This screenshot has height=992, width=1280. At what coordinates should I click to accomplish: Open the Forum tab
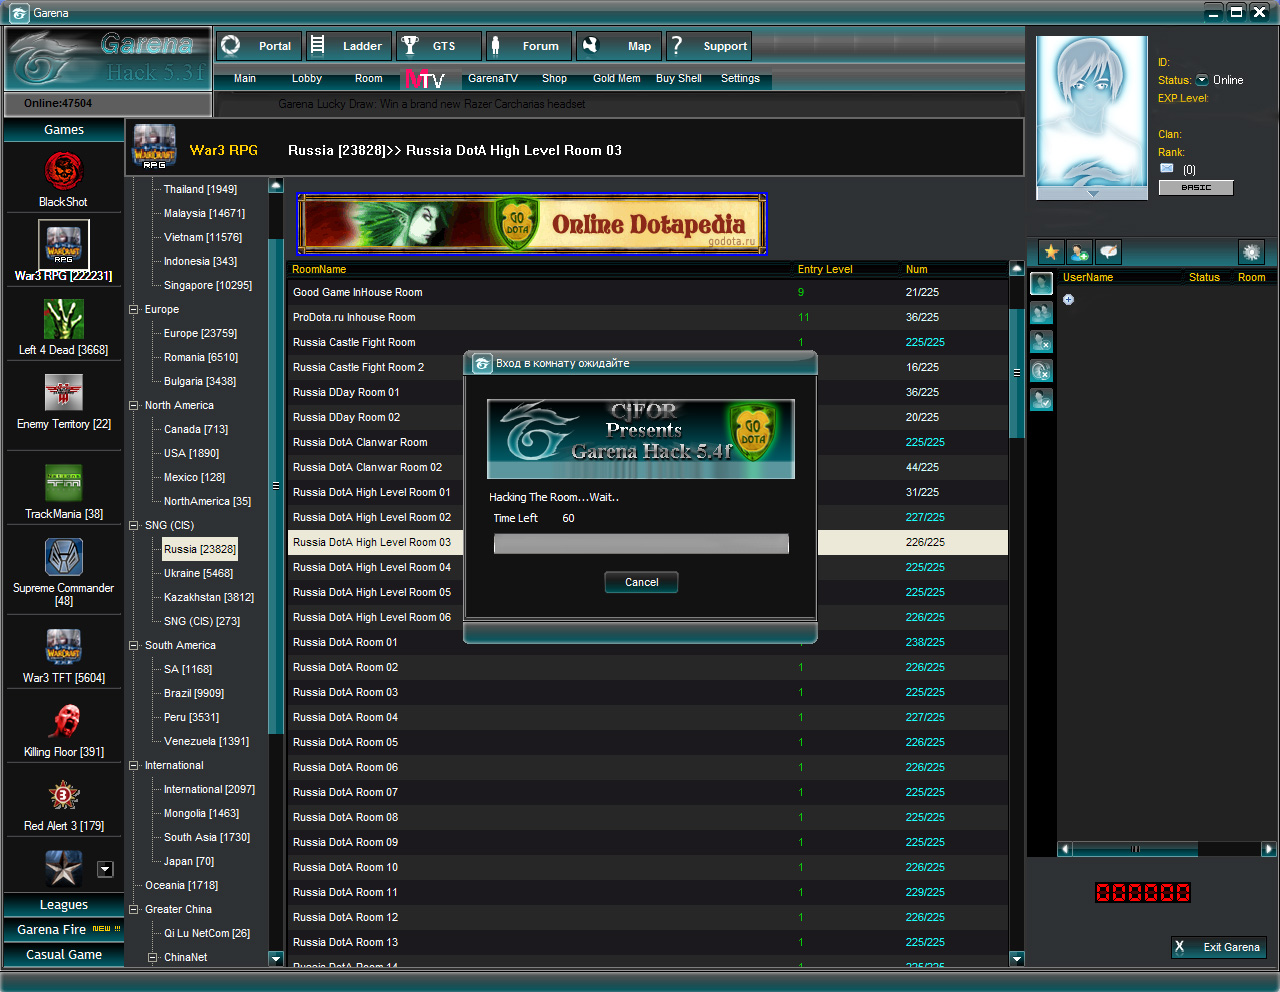click(x=528, y=46)
